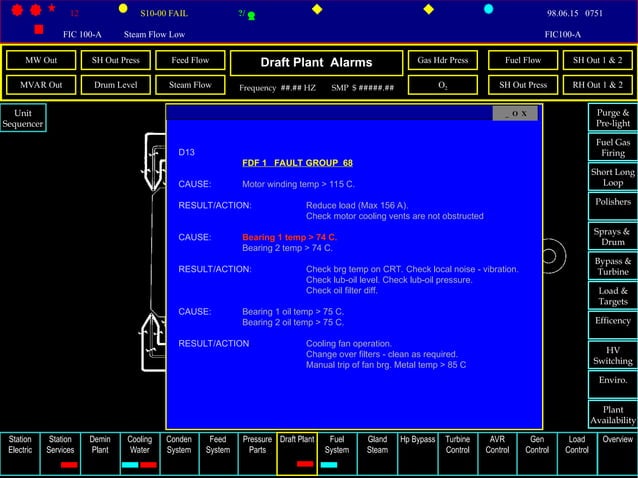The image size is (638, 478).
Task: Open the Short Long Loop screen
Action: click(613, 177)
